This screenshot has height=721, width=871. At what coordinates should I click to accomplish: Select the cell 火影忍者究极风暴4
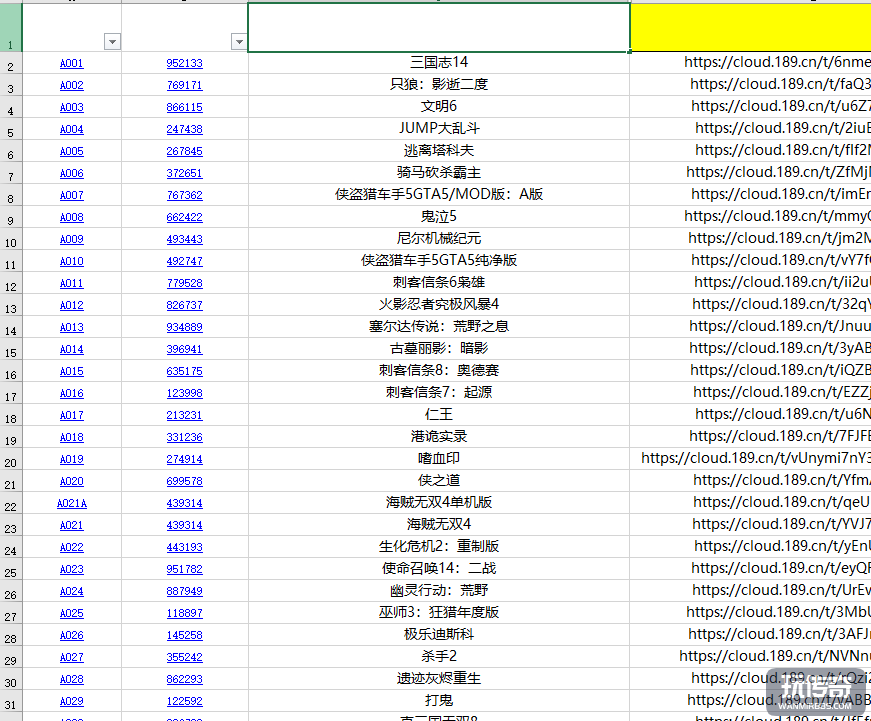(439, 304)
